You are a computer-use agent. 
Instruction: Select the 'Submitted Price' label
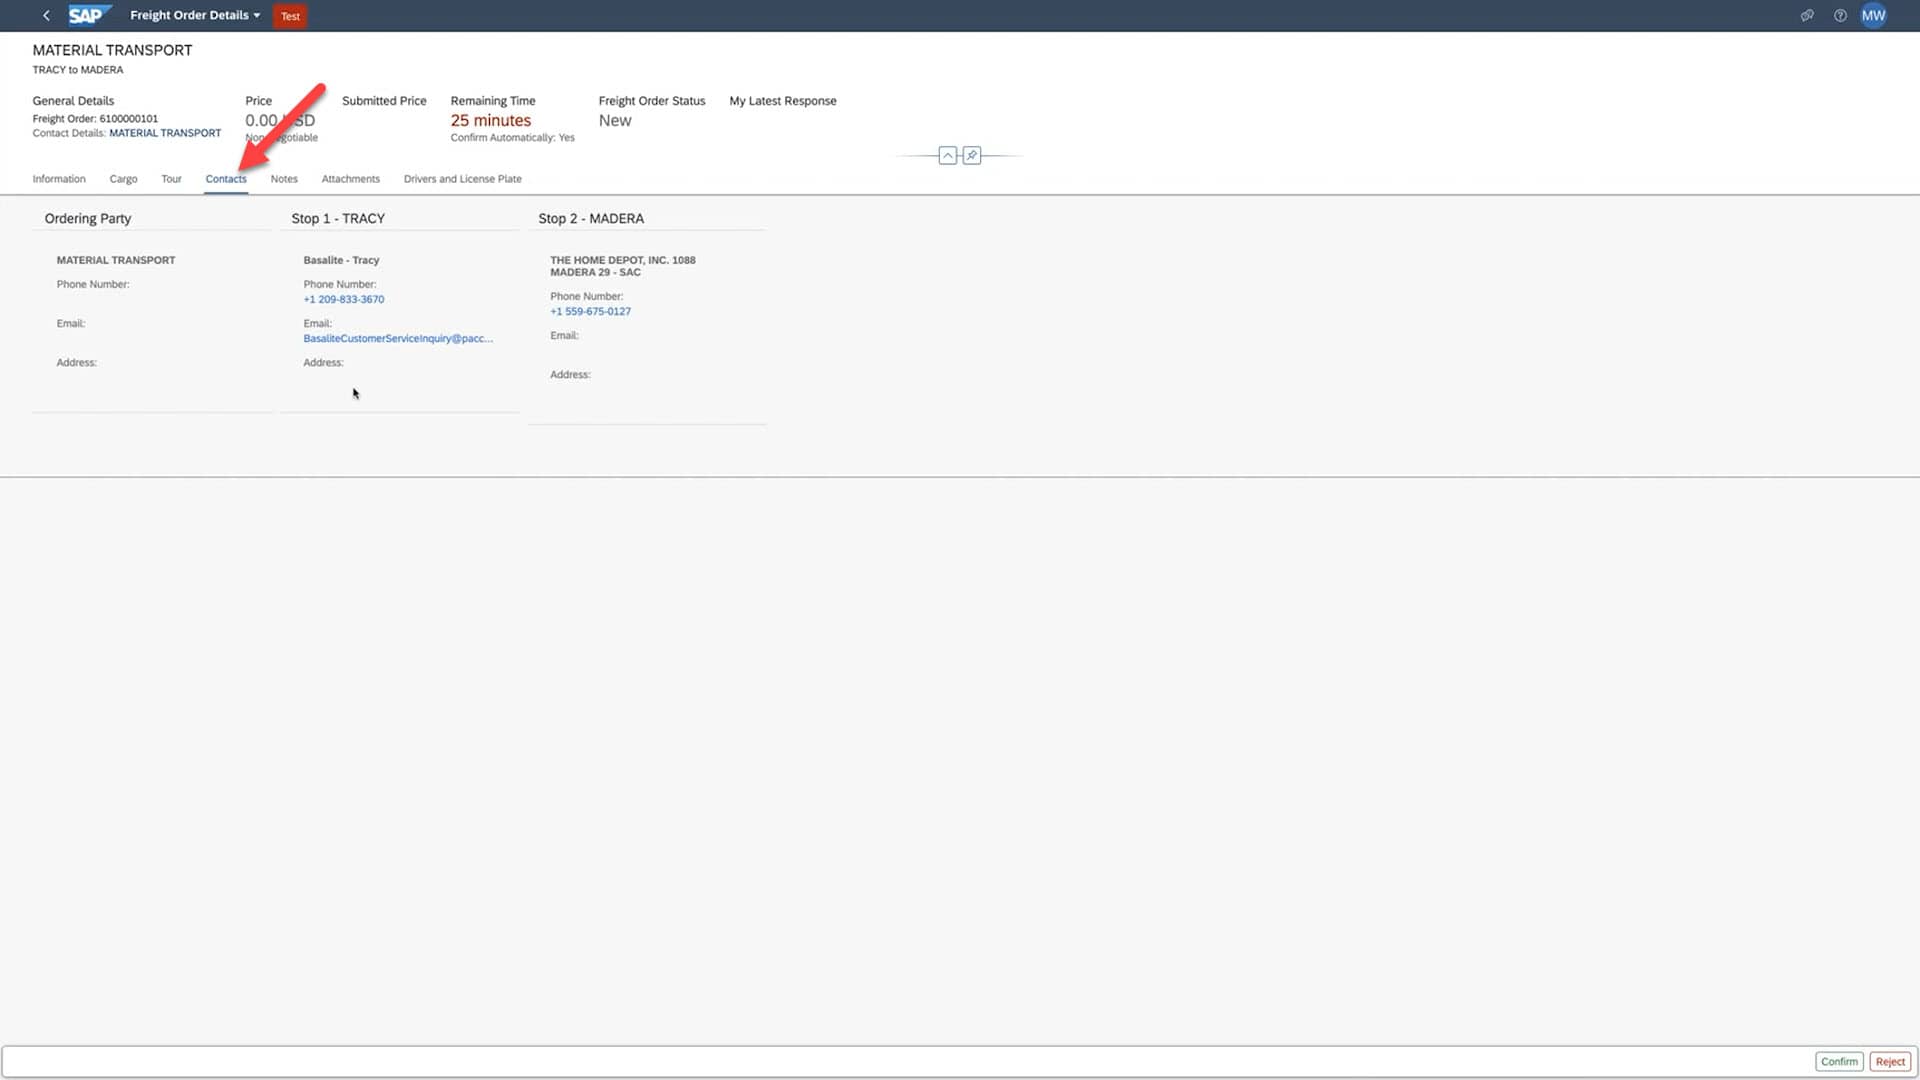384,101
